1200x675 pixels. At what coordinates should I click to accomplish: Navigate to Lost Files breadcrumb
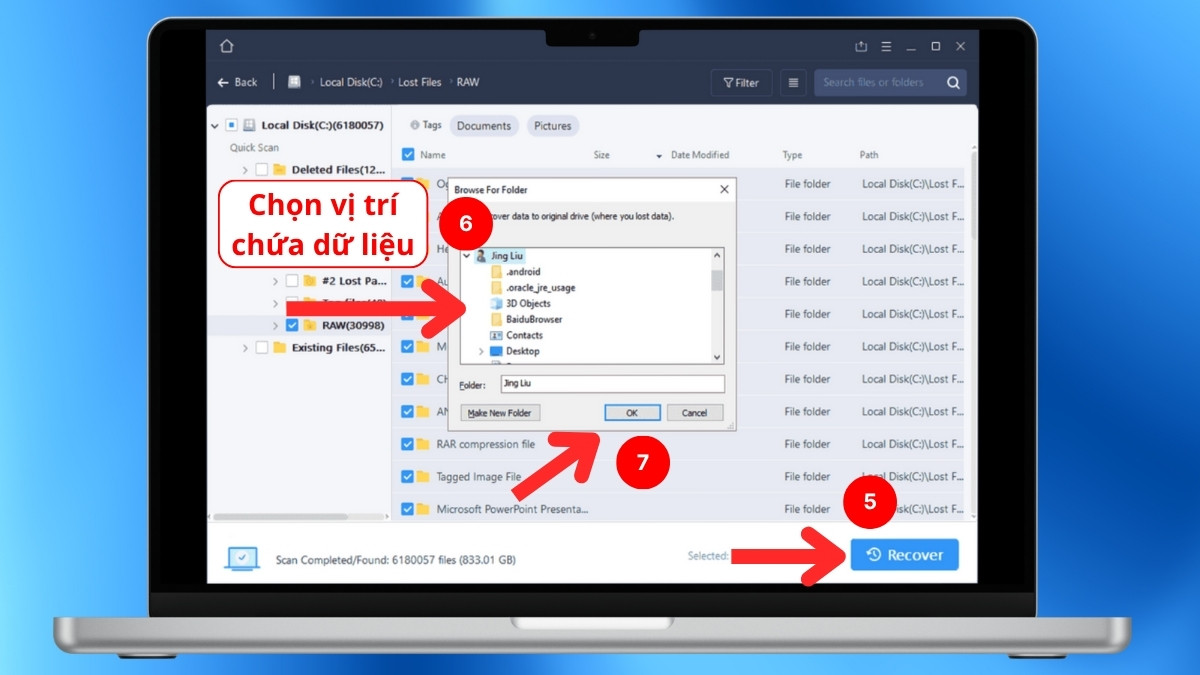[420, 82]
